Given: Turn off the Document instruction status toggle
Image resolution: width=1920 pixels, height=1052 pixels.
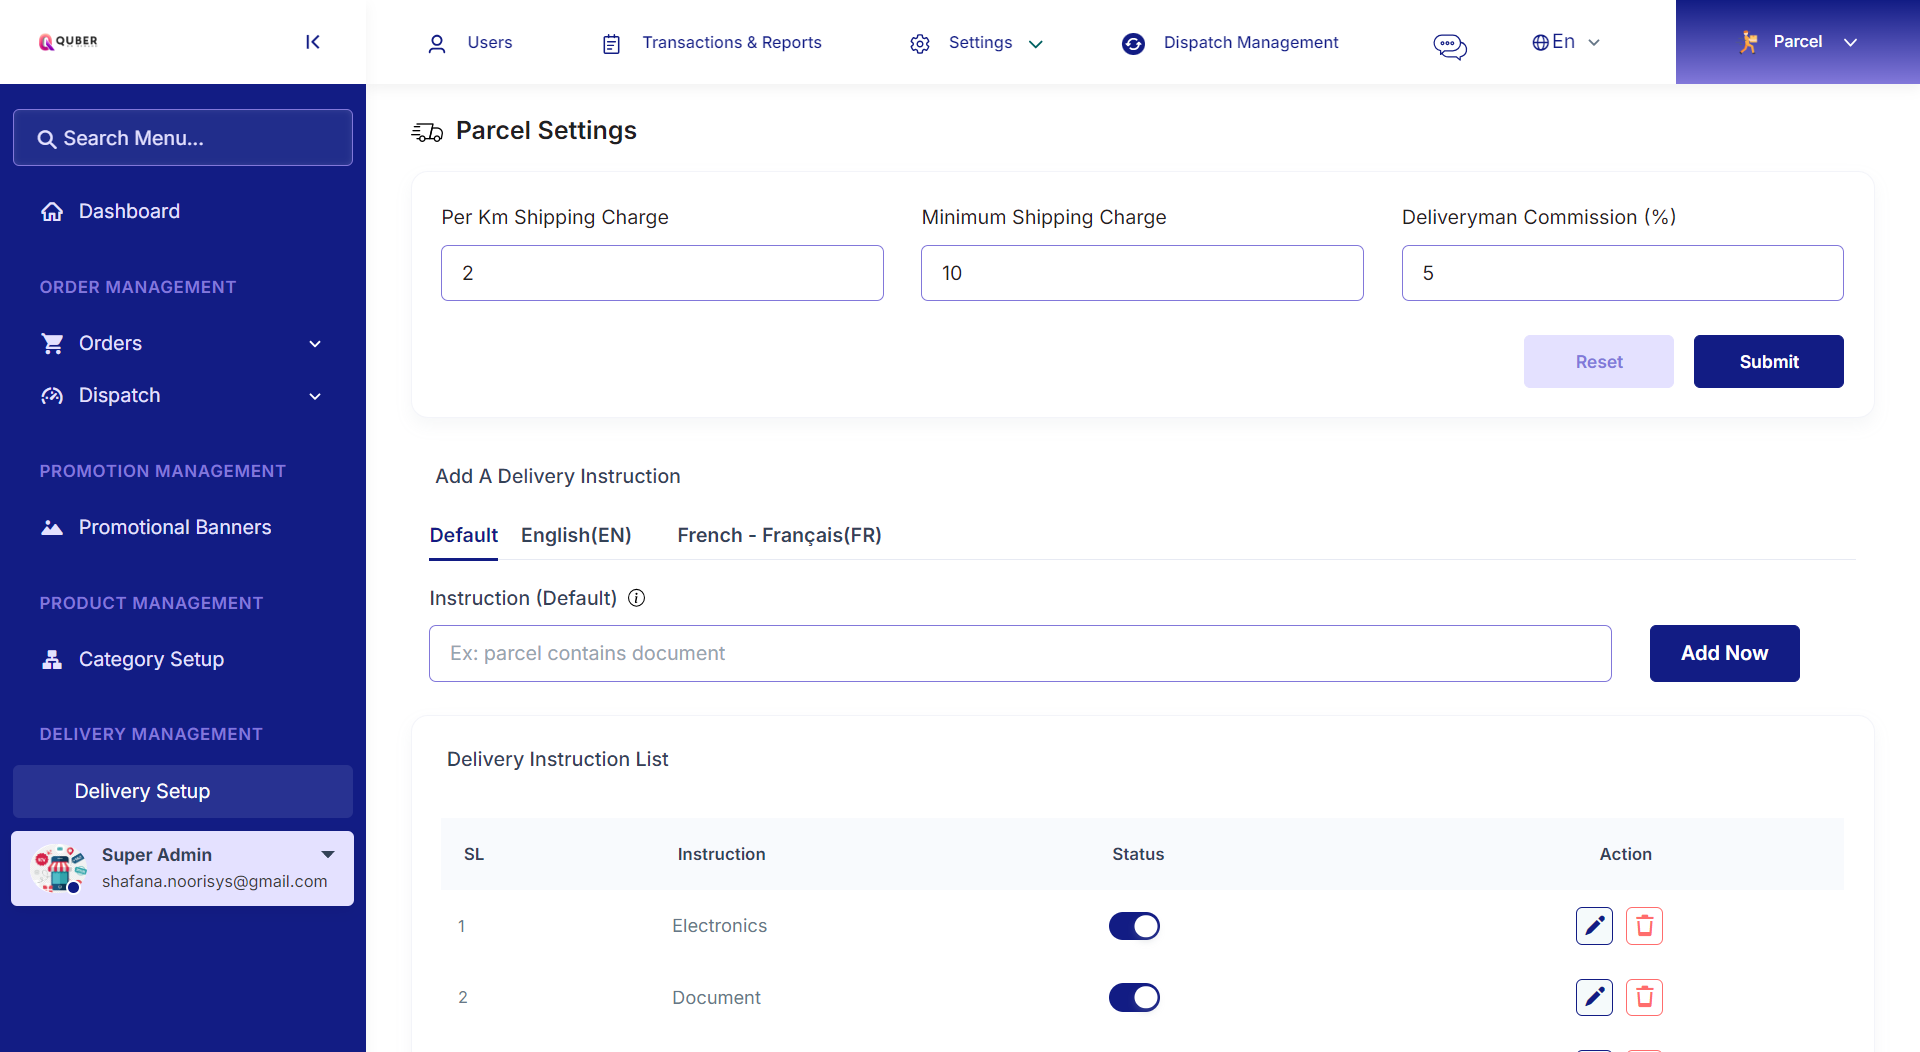Looking at the screenshot, I should tap(1134, 997).
